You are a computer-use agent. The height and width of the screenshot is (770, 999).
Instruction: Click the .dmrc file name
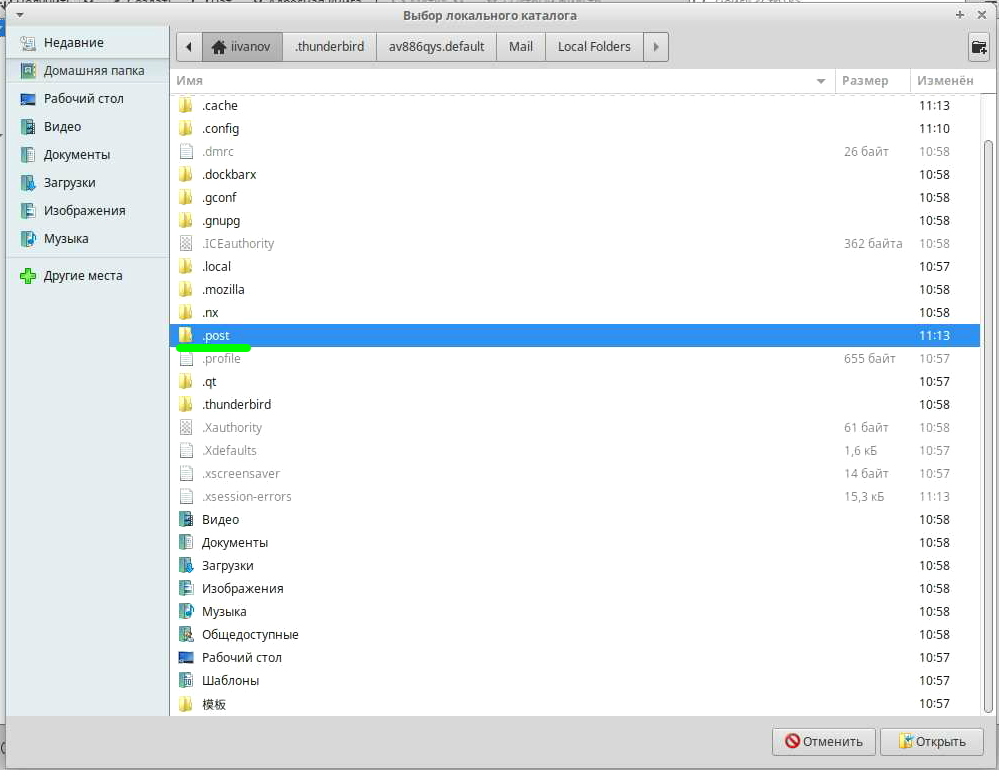tap(218, 152)
